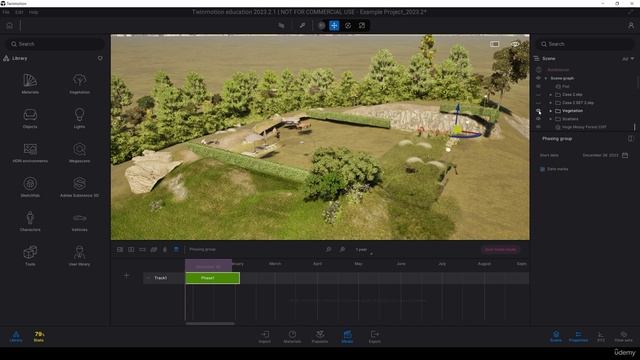Select the Vegetation tree row
This screenshot has height=360, width=640.
pyautogui.click(x=585, y=111)
